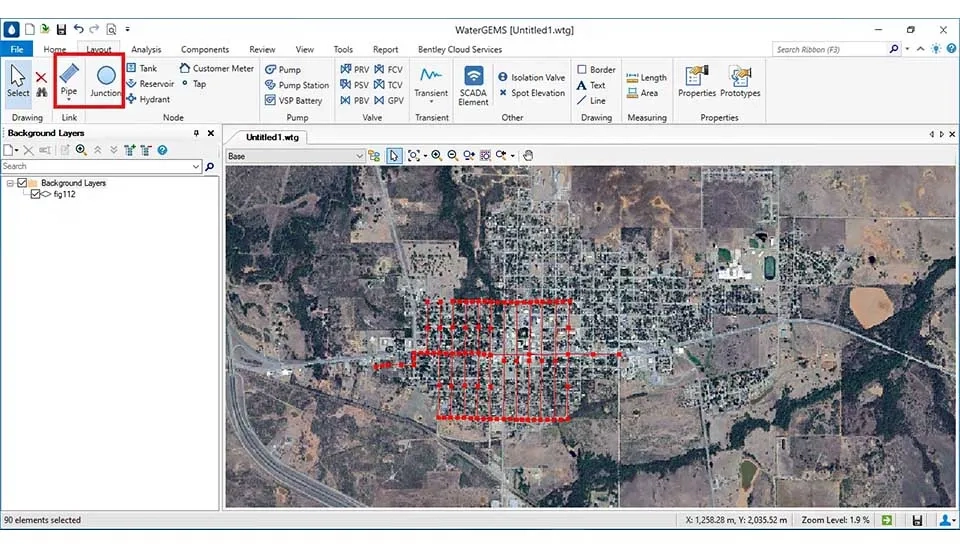Viewport: 960px width, 548px height.
Task: Collapse the Background Layers tree node
Action: [10, 183]
